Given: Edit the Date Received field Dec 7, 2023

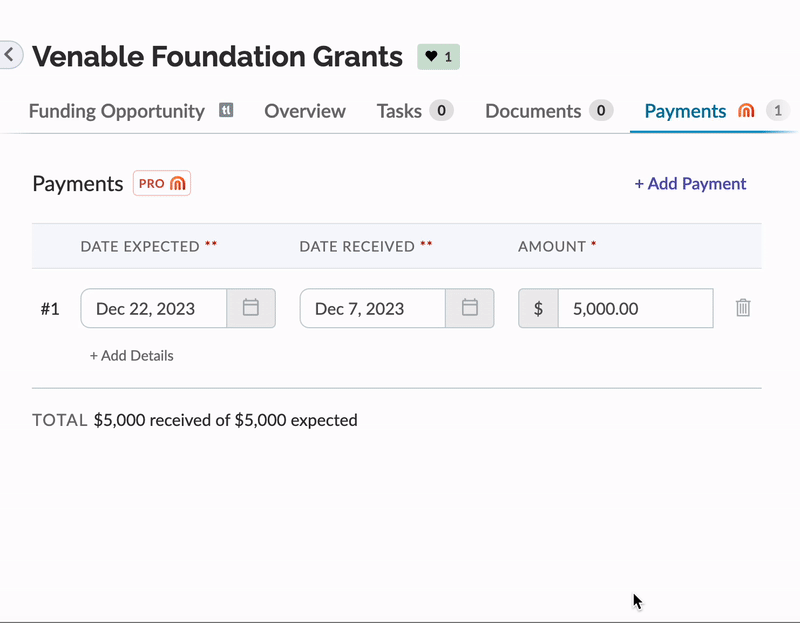Looking at the screenshot, I should 372,308.
